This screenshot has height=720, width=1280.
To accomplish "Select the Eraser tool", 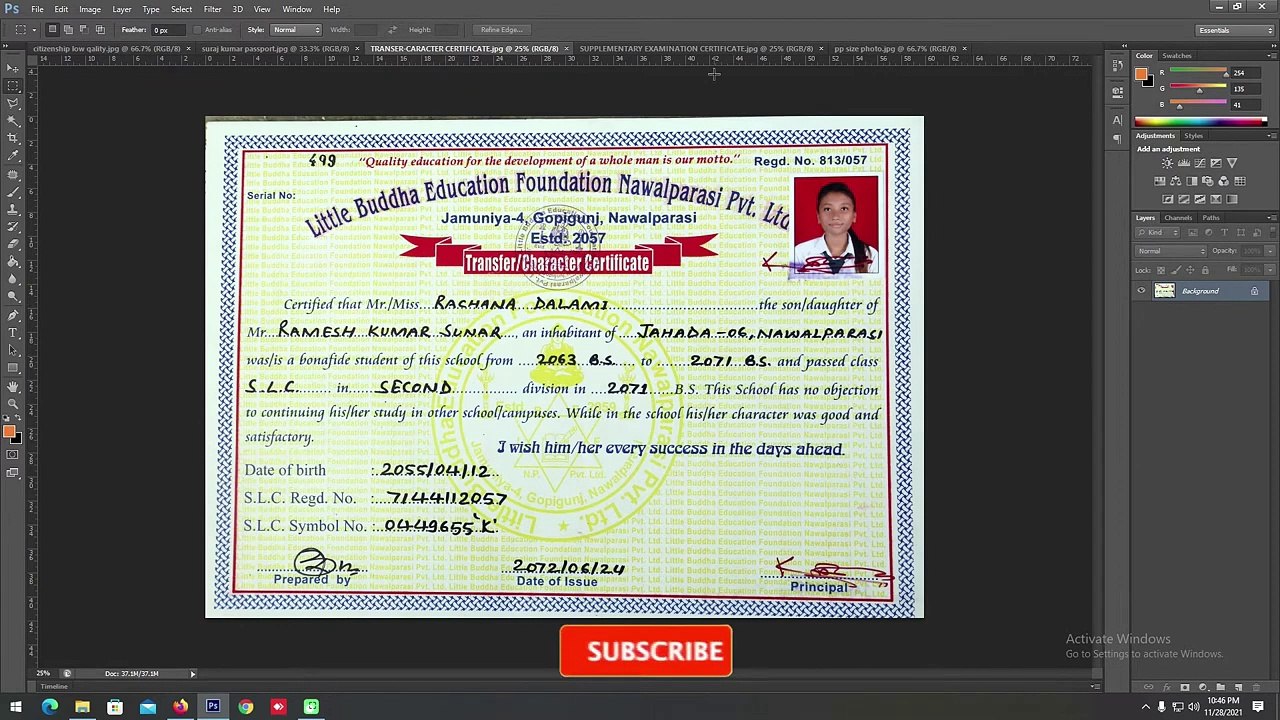I will 13,244.
